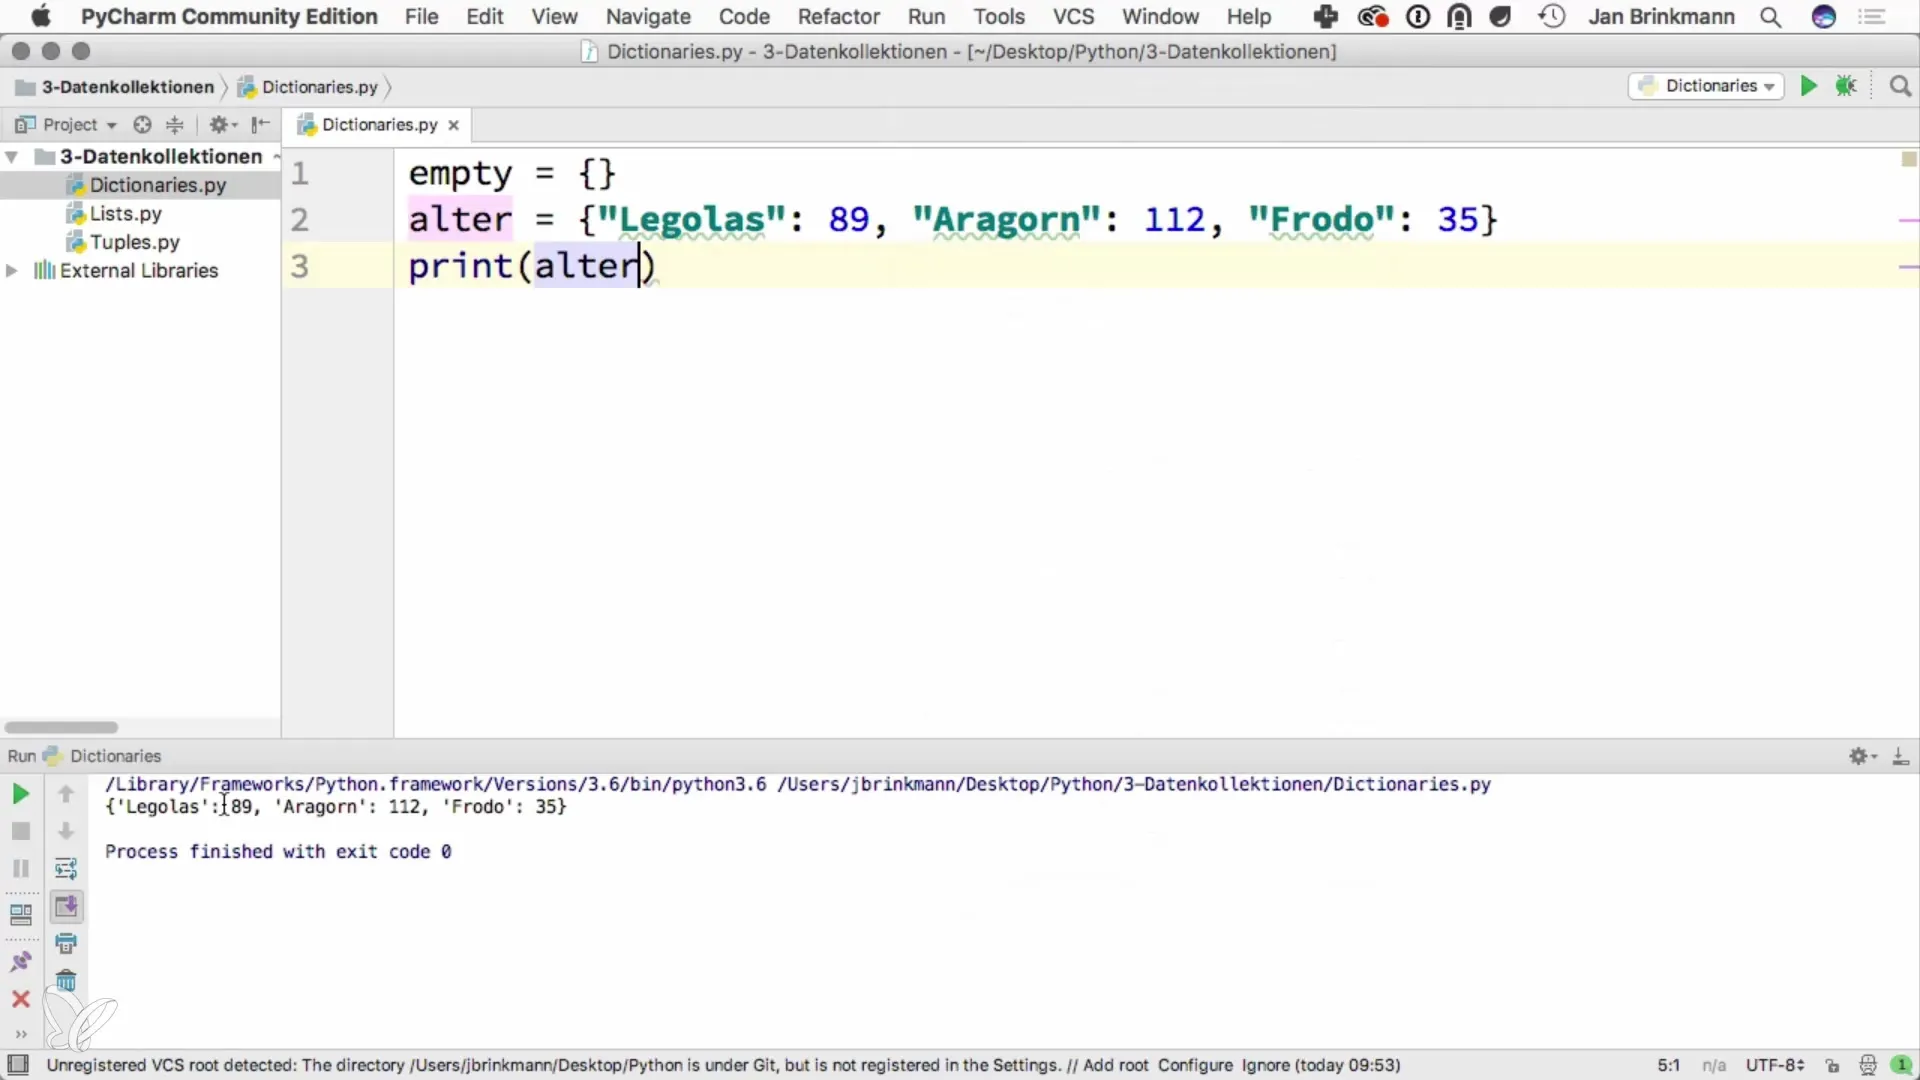
Task: Close the Run tab with red X
Action: (20, 999)
